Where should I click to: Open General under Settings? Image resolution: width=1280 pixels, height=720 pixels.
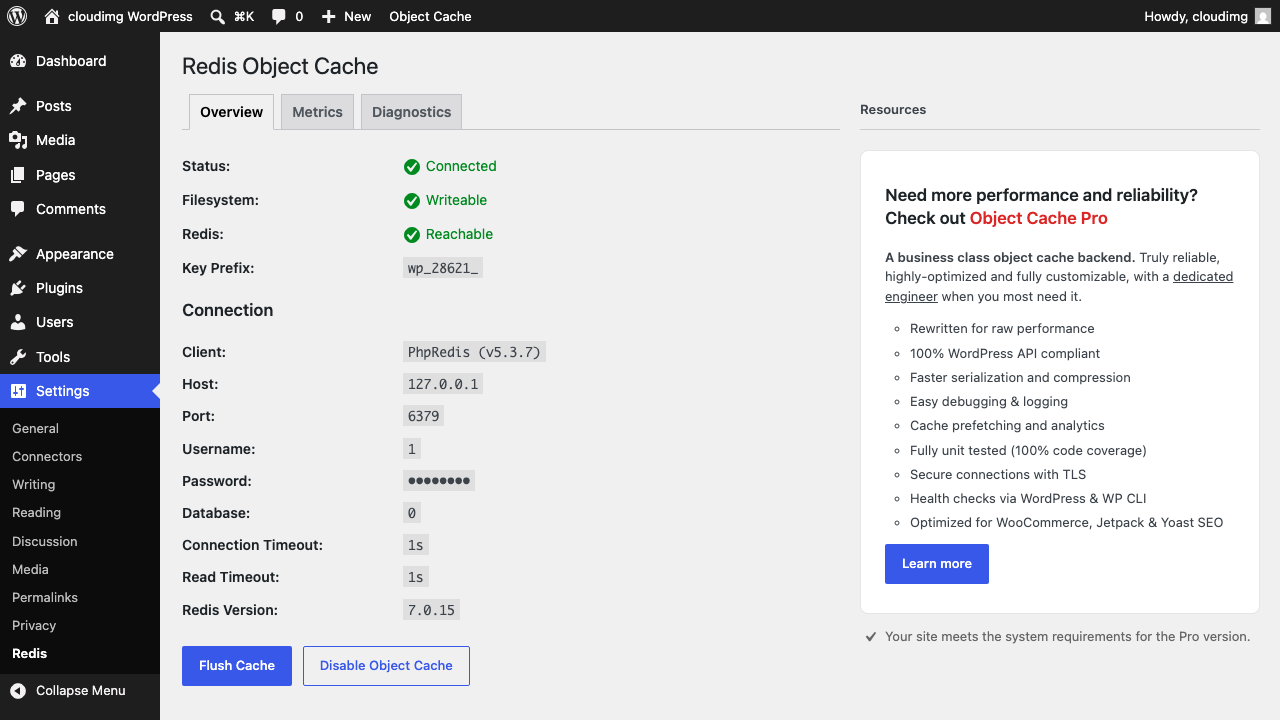35,428
